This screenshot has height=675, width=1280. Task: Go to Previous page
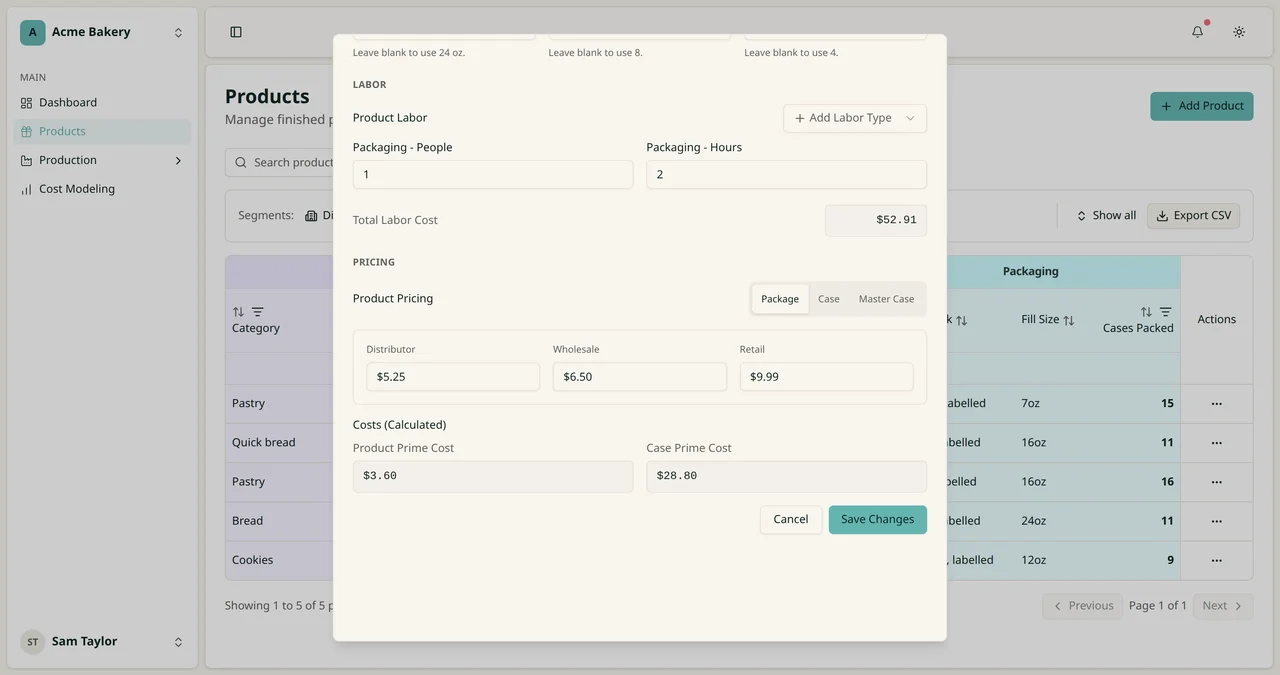[1082, 606]
